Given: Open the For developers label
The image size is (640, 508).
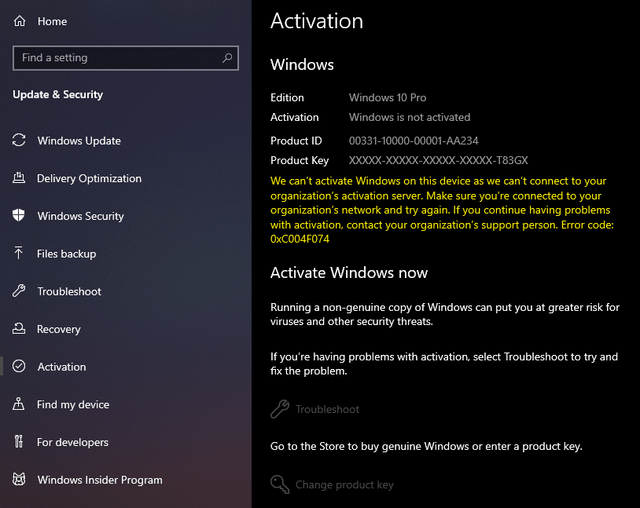Looking at the screenshot, I should click(x=73, y=442).
